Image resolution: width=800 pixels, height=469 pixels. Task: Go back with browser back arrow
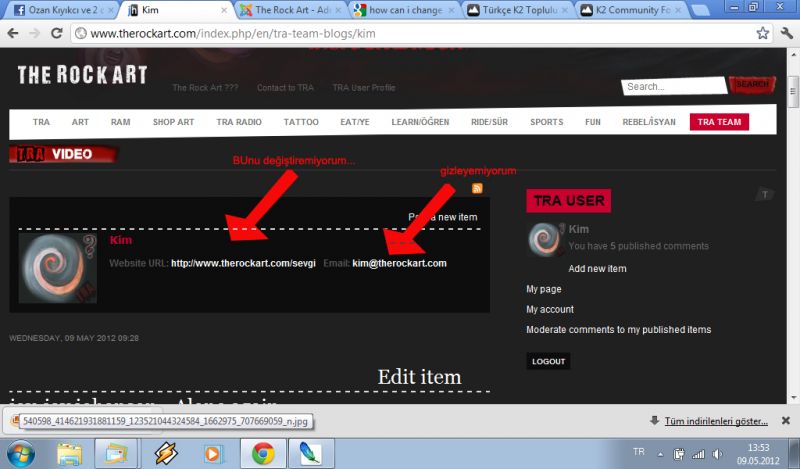tap(13, 34)
